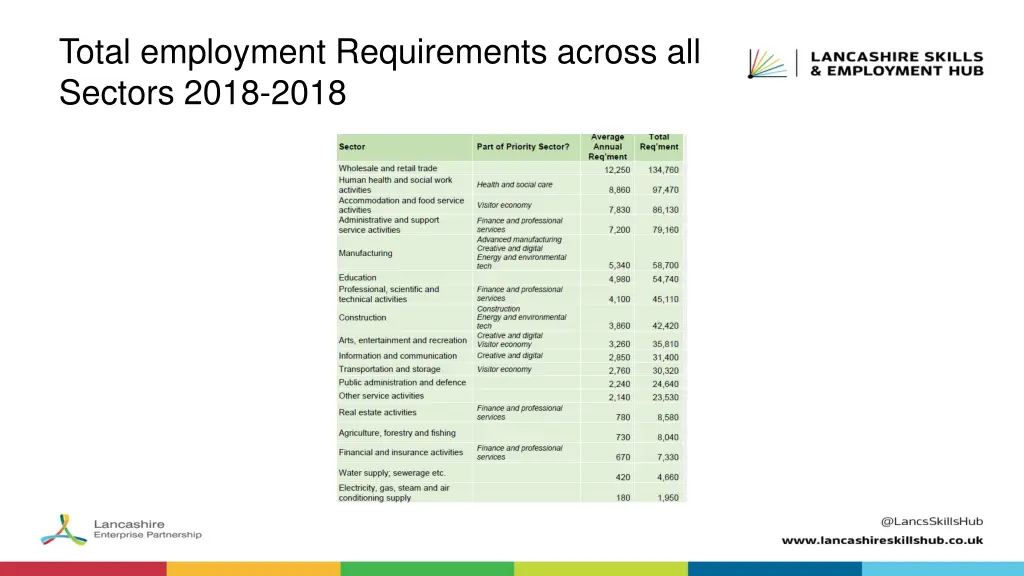Image resolution: width=1024 pixels, height=576 pixels.
Task: Click 'Health and social care' priority cell
Action: coord(515,185)
